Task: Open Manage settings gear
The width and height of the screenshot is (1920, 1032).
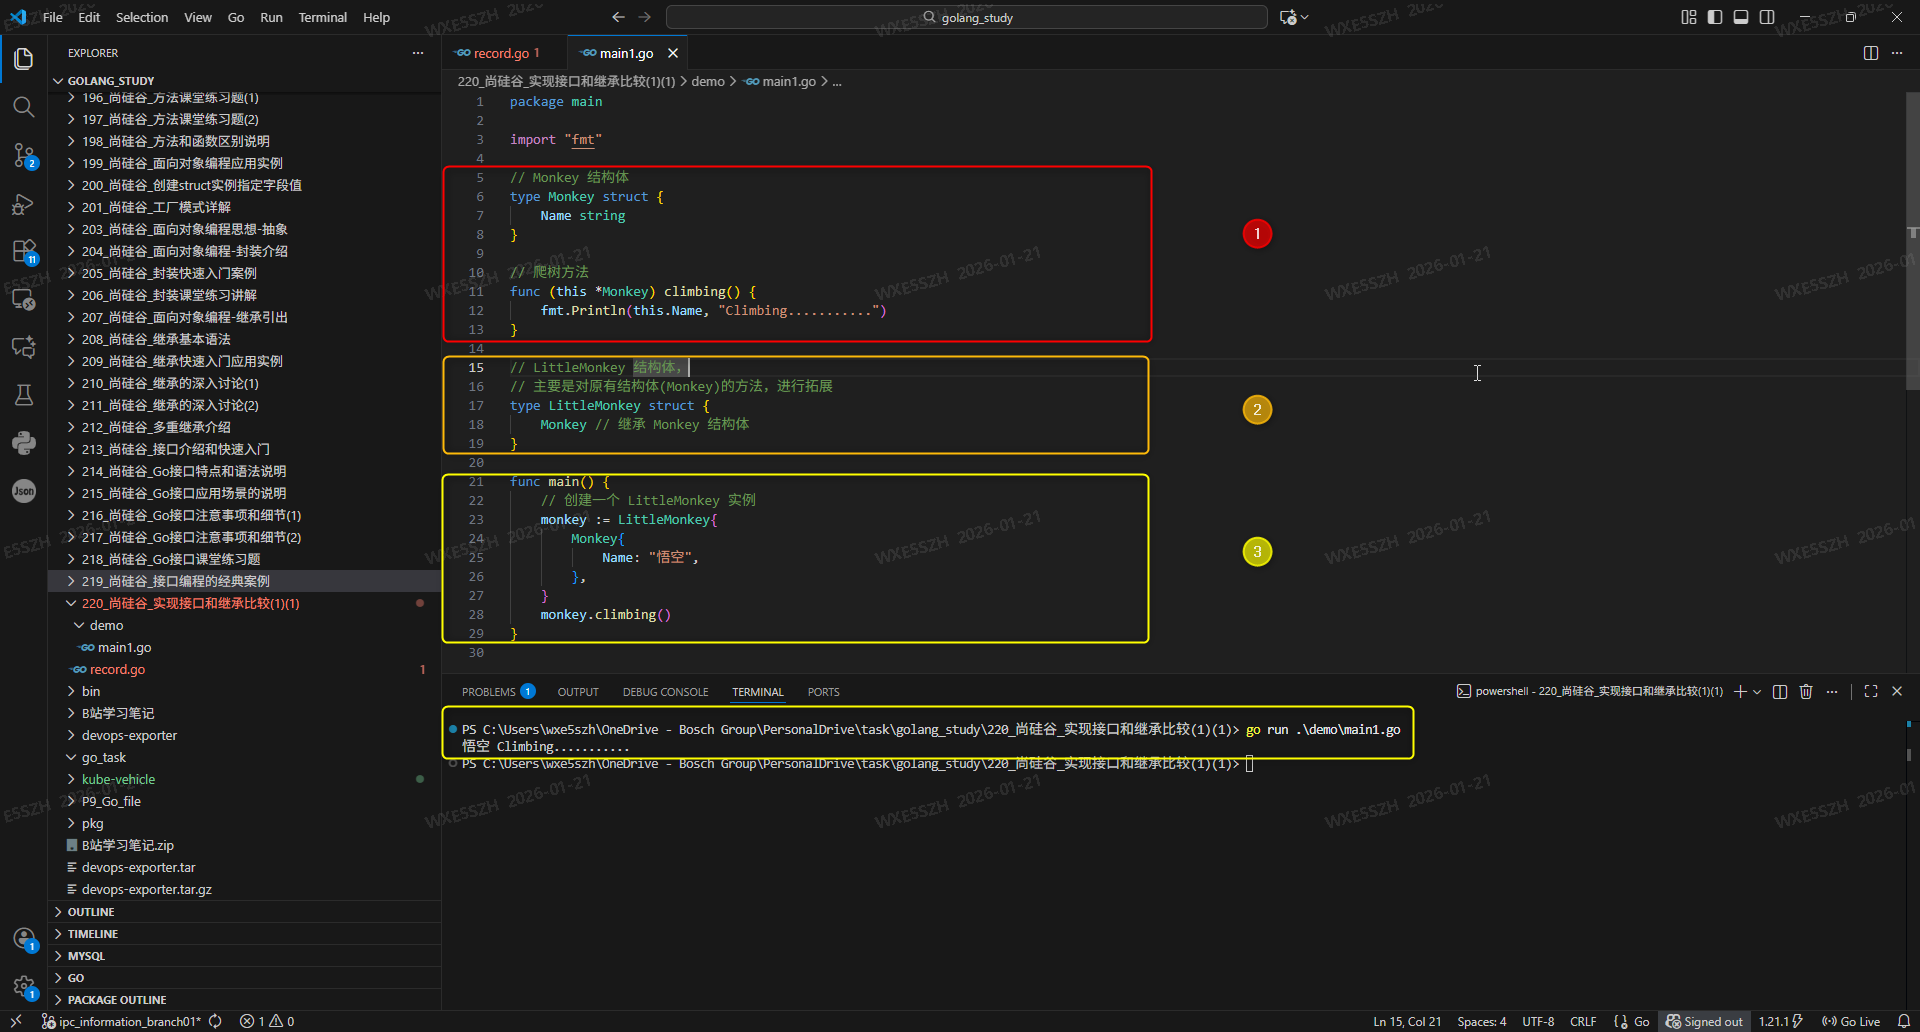Action: click(x=24, y=987)
